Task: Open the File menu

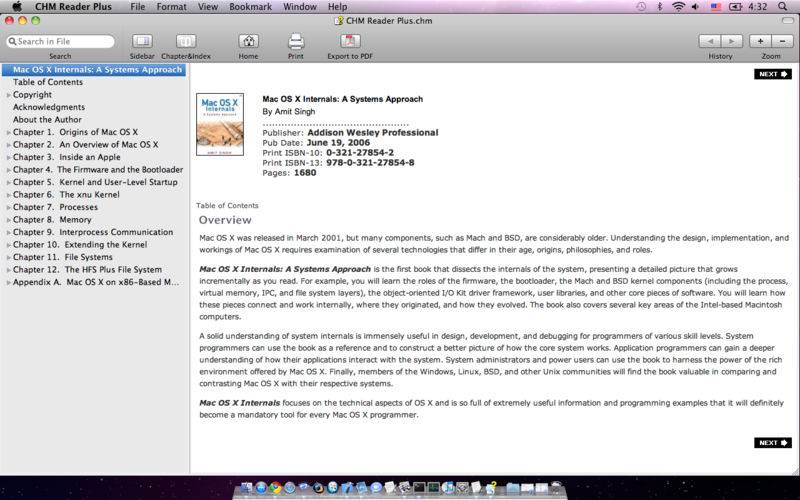Action: tap(137, 7)
